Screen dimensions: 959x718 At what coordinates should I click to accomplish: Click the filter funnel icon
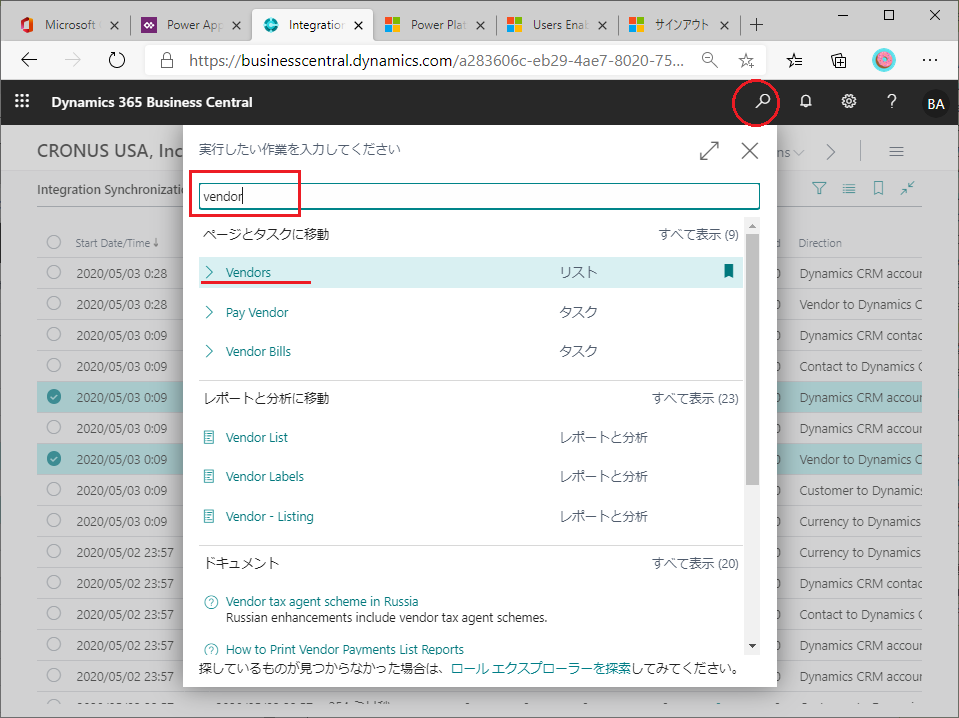point(819,188)
